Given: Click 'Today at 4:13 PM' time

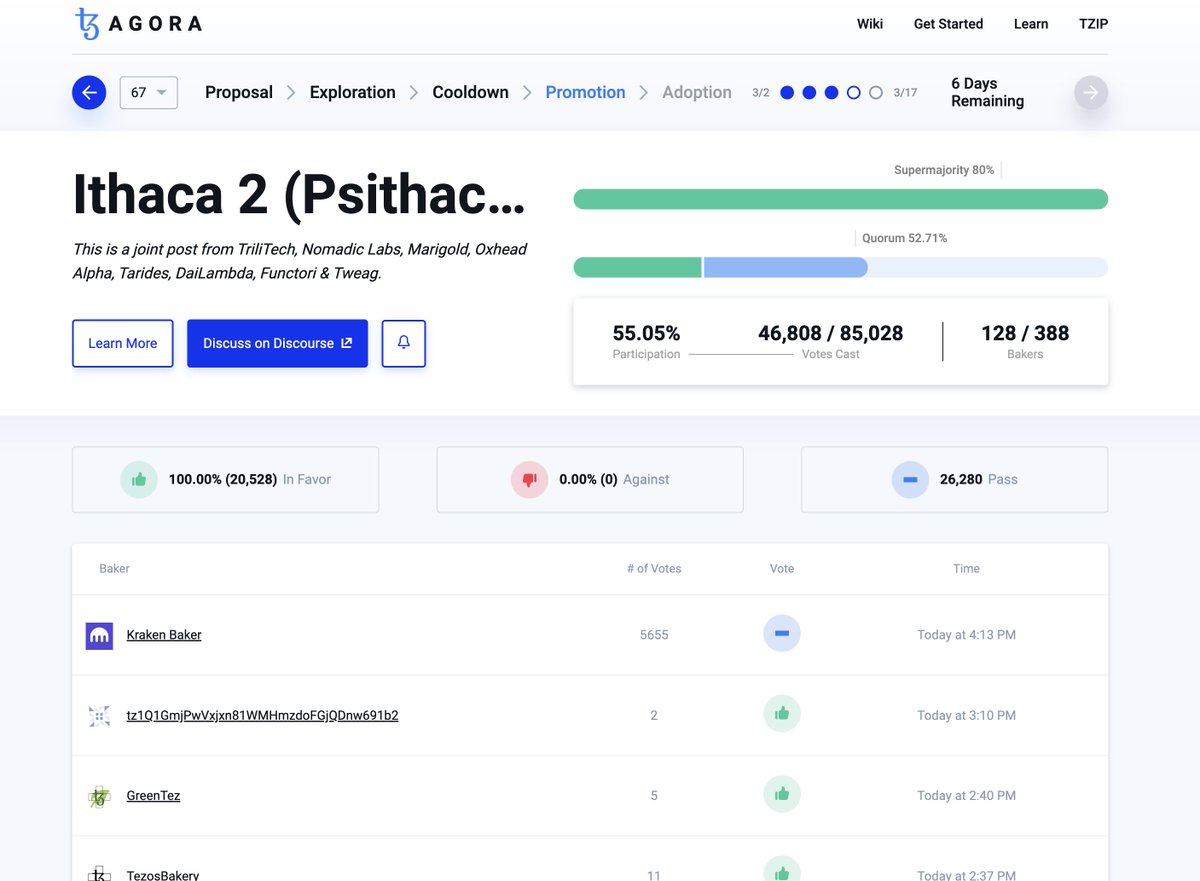Looking at the screenshot, I should click(966, 635).
